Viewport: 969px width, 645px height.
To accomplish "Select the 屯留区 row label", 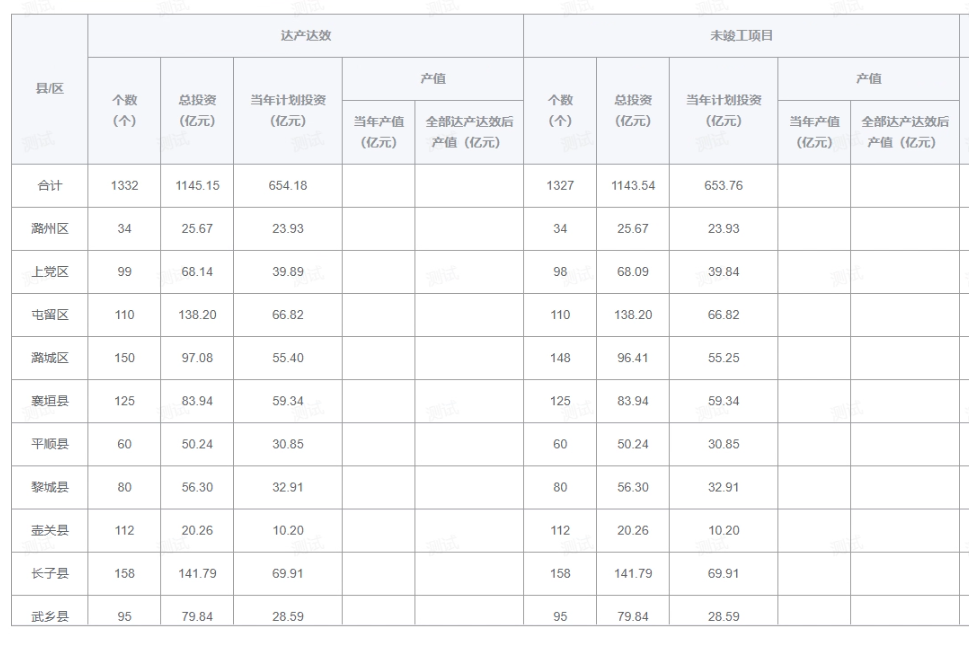I will point(49,315).
